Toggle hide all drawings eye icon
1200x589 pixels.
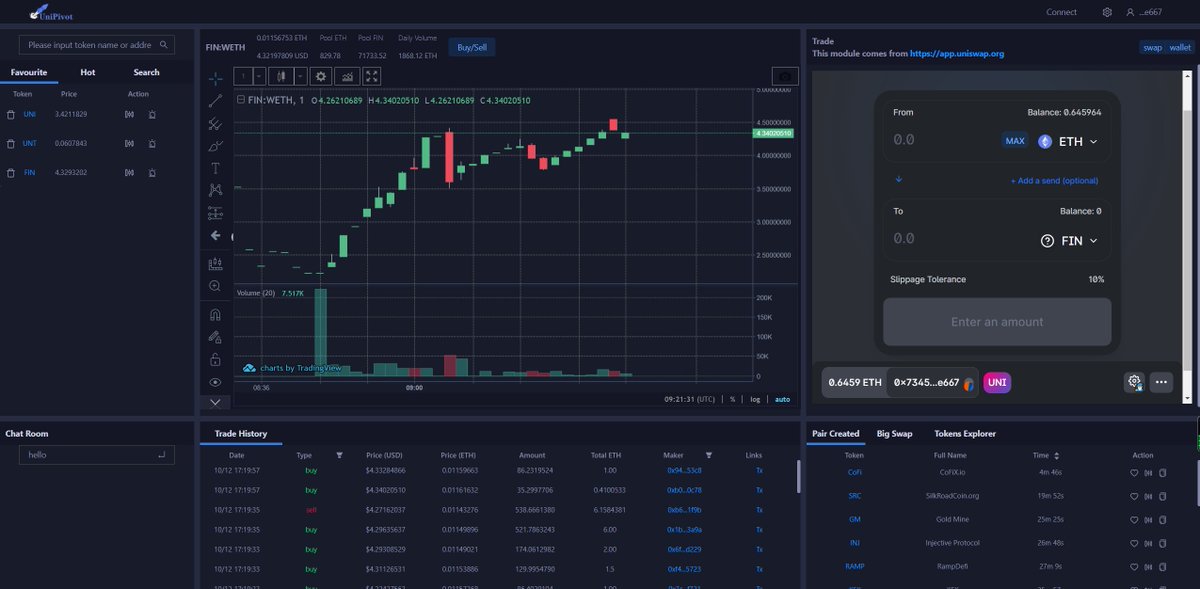[x=215, y=382]
